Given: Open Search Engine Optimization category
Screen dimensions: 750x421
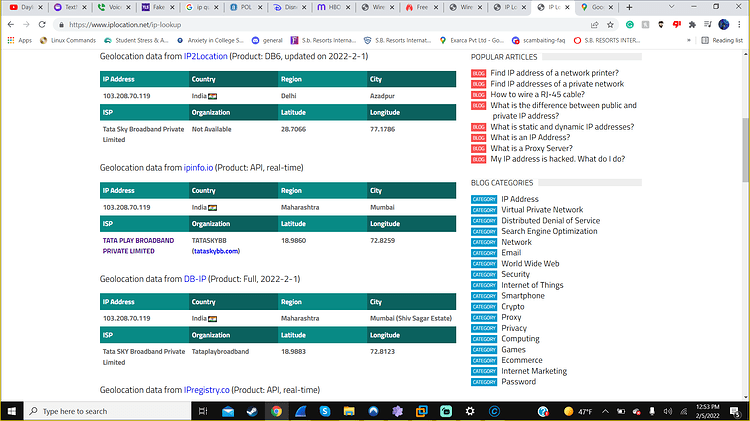Looking at the screenshot, I should [x=549, y=232].
